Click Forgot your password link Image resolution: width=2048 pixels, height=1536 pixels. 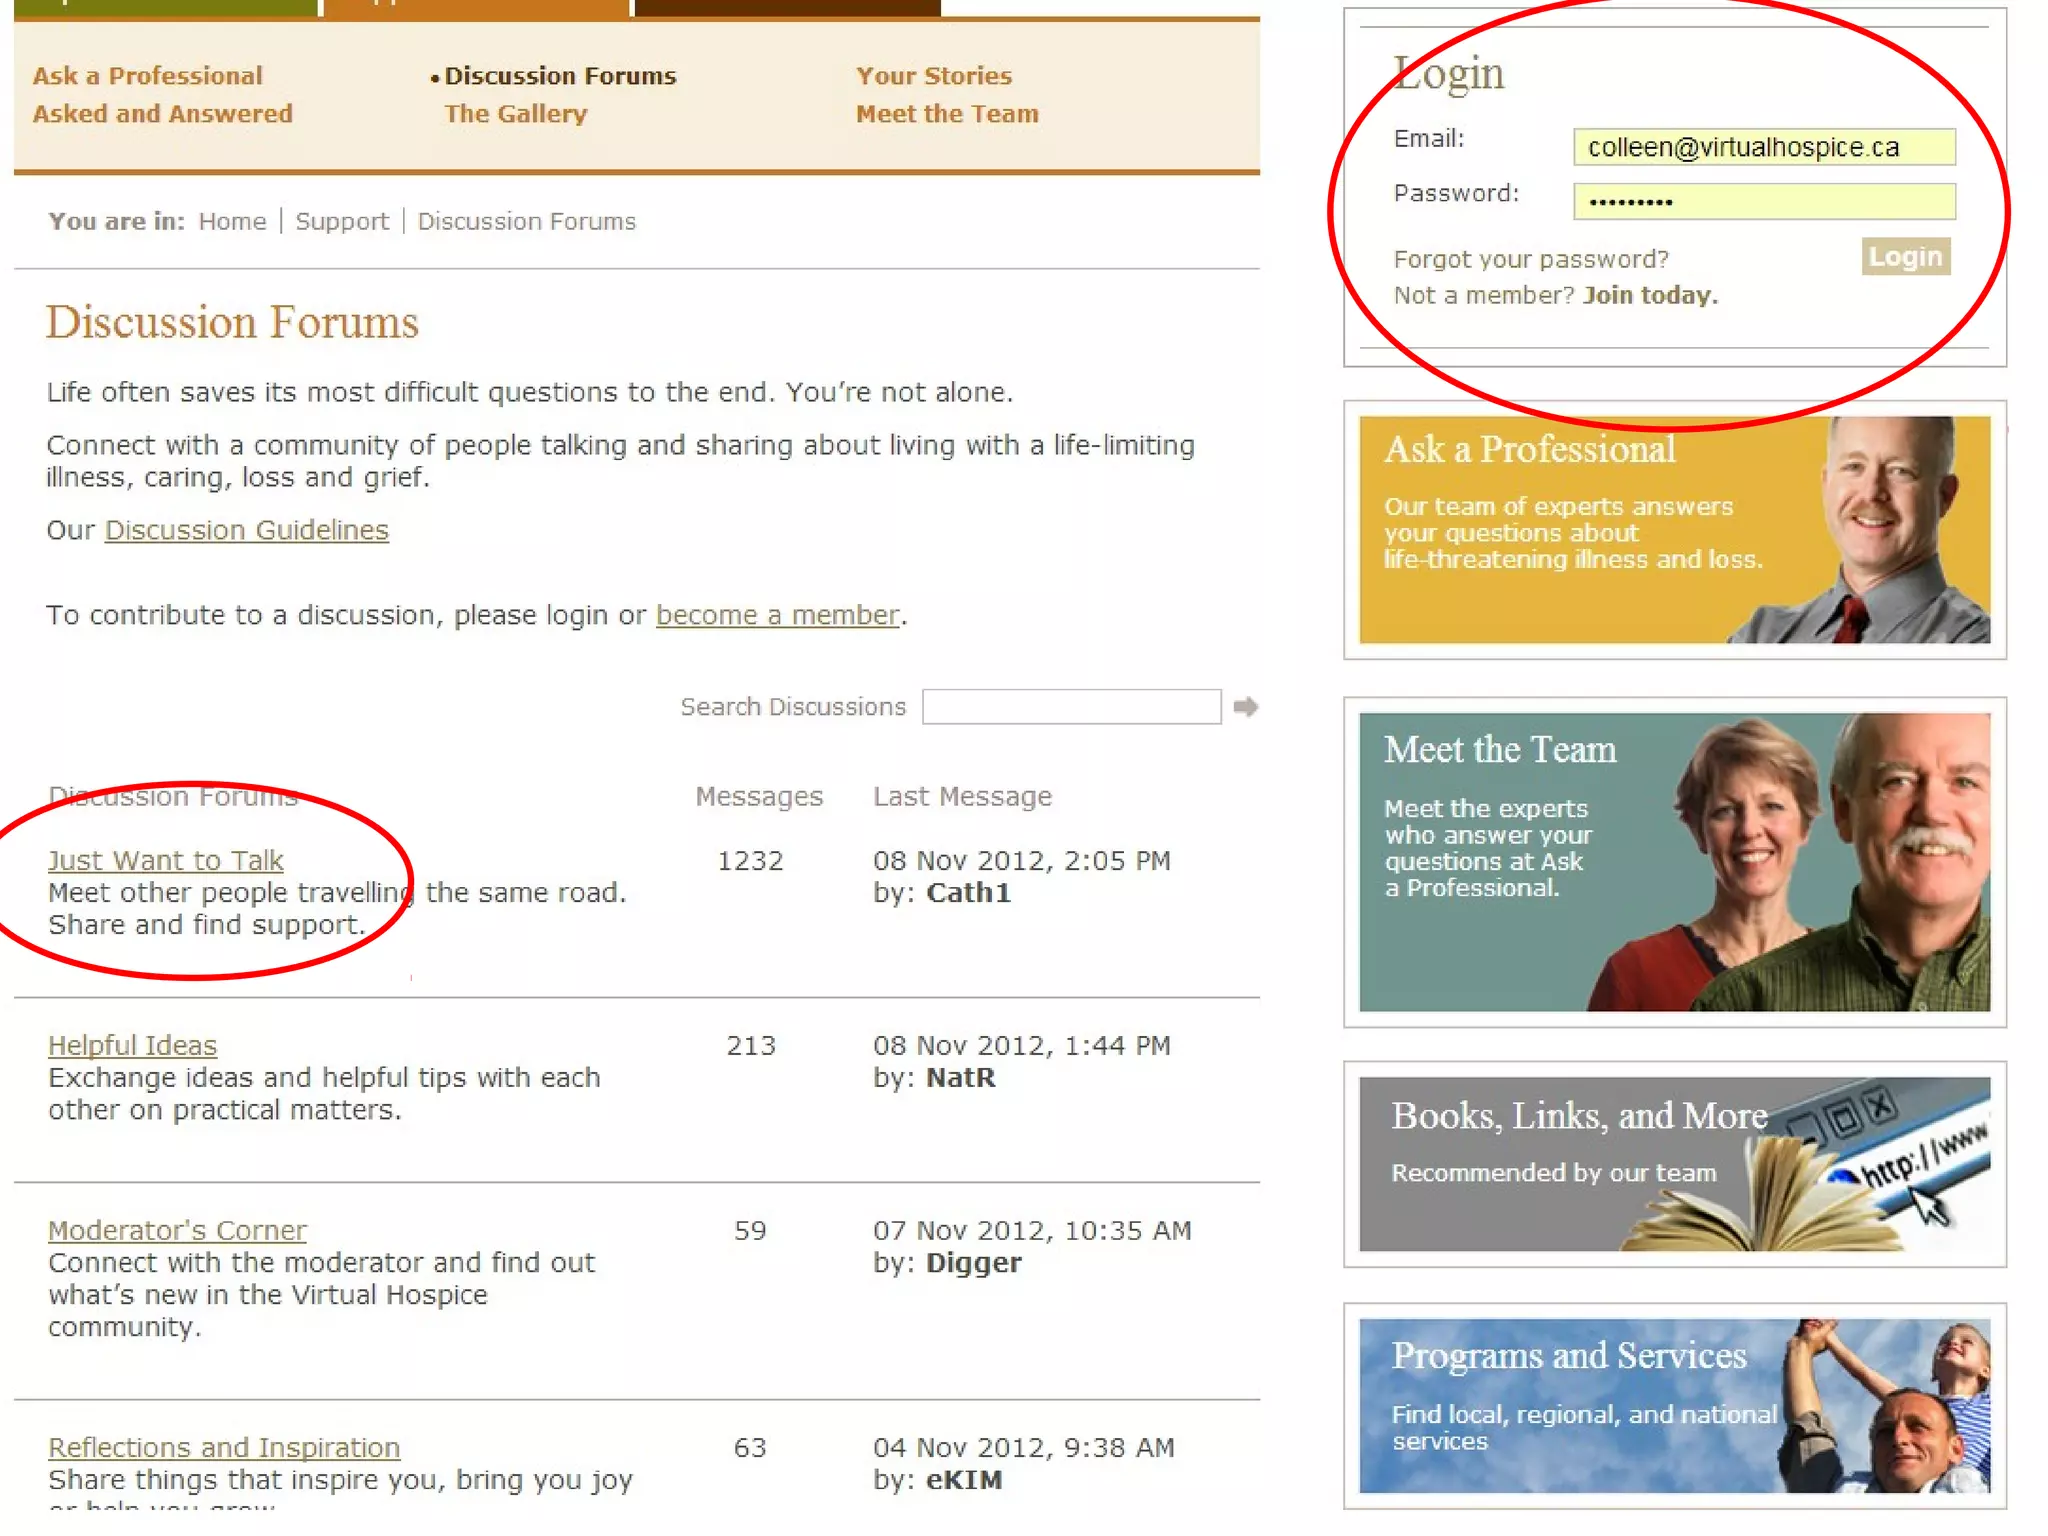[x=1531, y=259]
